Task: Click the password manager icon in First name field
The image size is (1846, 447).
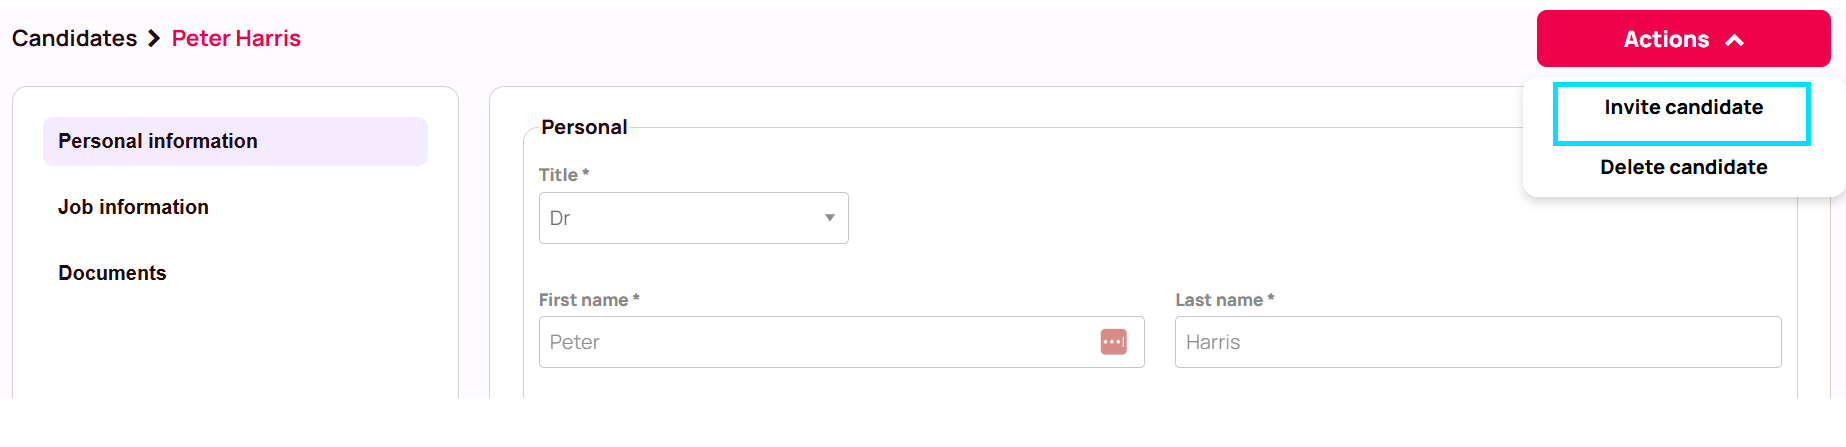Action: [x=1113, y=342]
